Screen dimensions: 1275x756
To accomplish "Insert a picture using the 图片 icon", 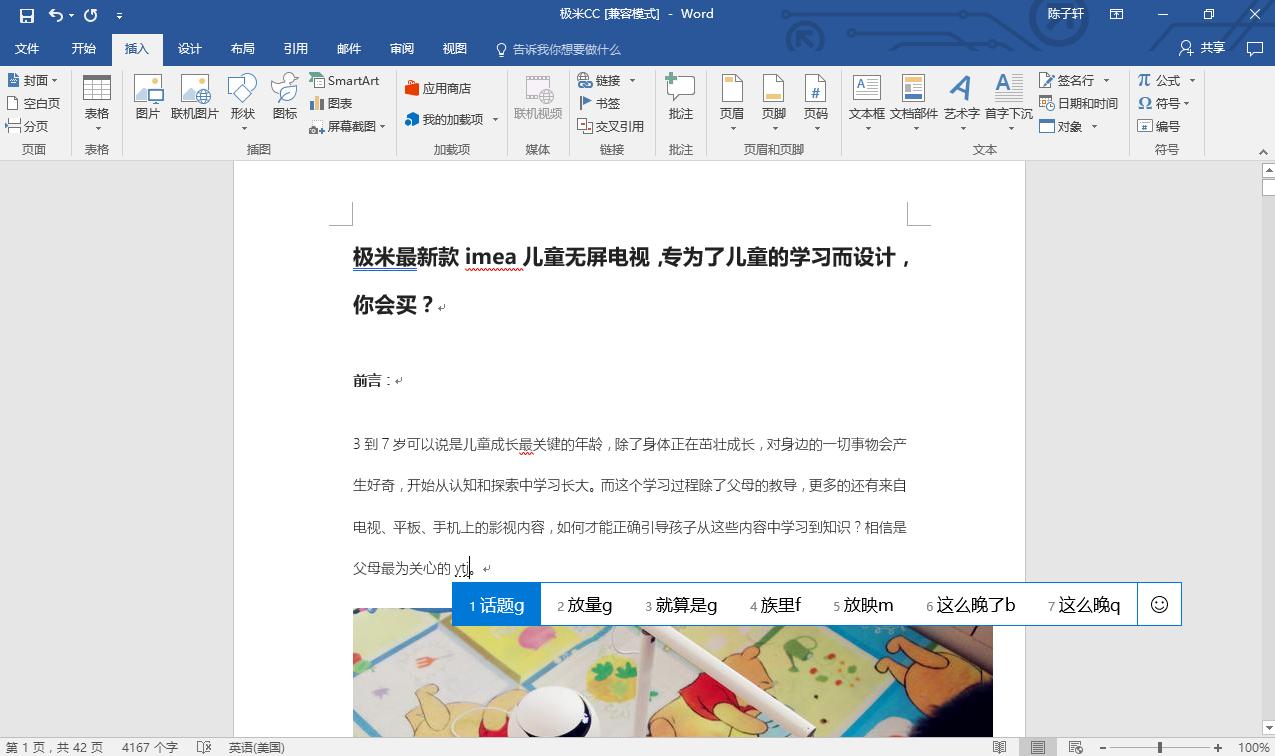I will (x=147, y=97).
